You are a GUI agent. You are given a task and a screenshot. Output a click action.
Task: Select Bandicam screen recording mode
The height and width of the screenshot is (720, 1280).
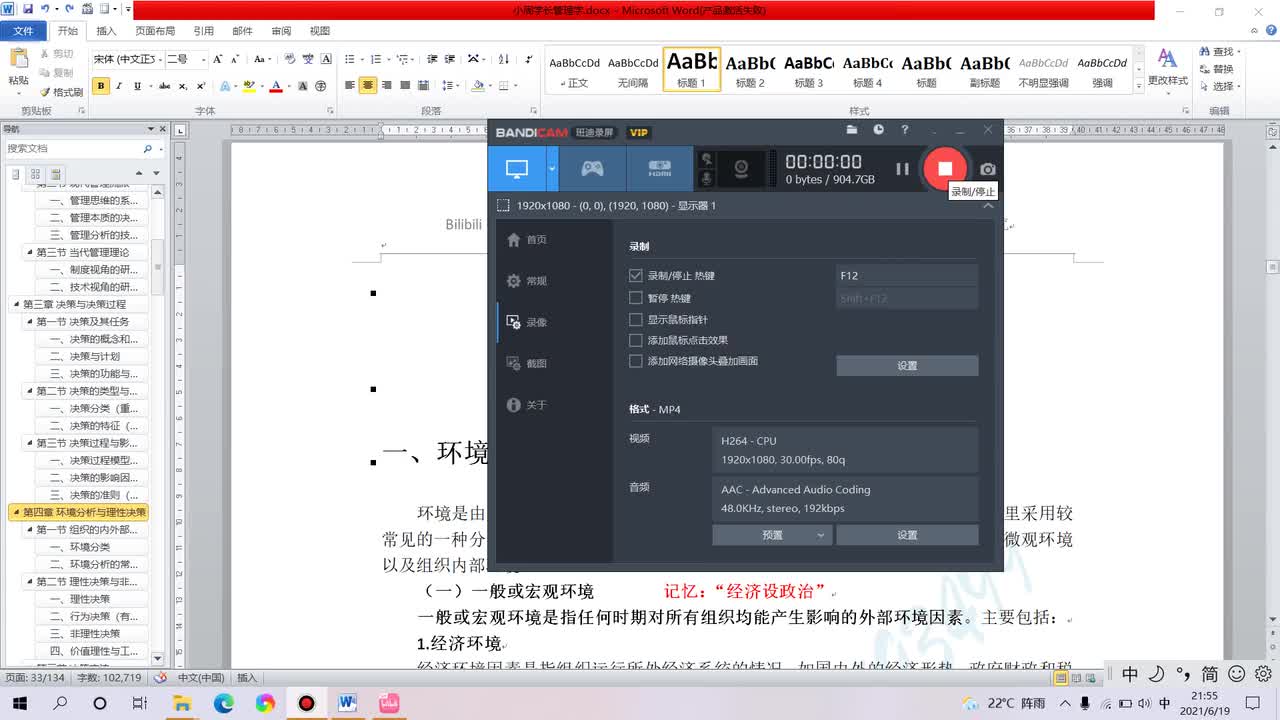point(517,168)
